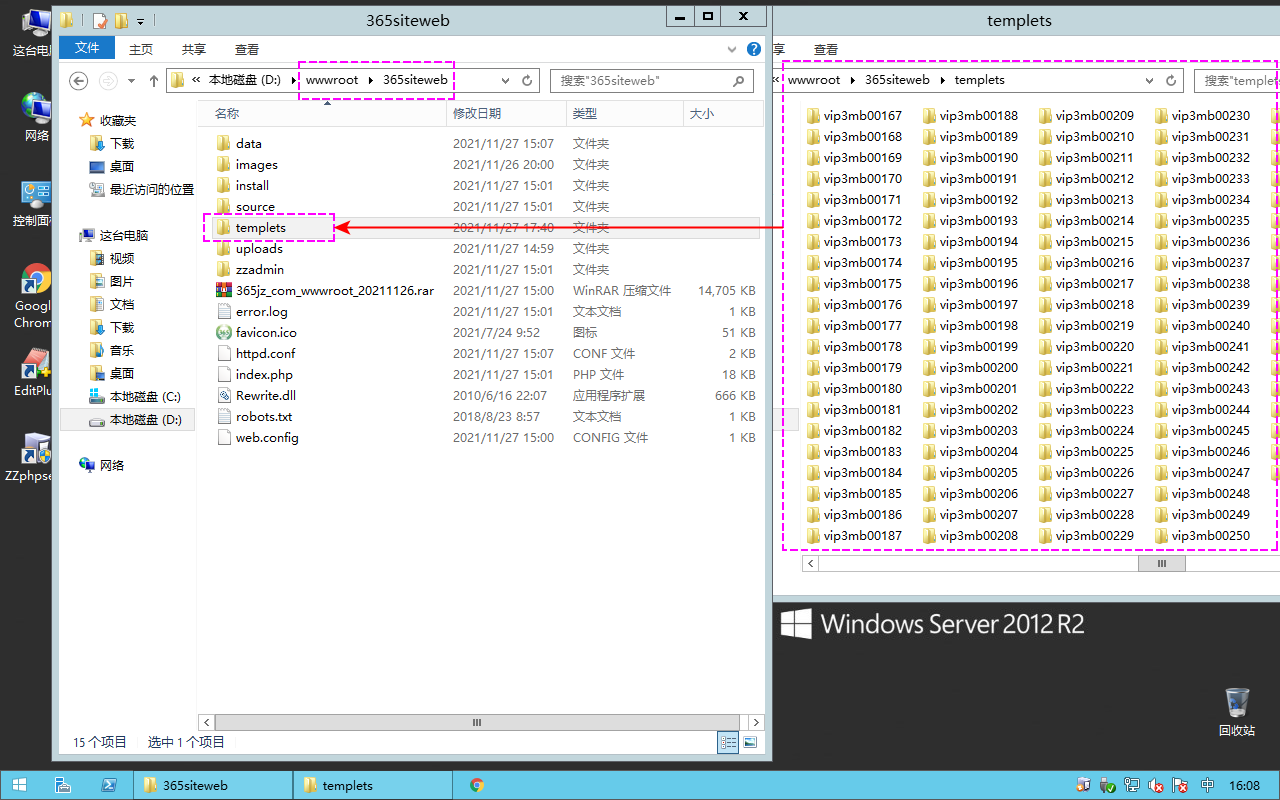Screen dimensions: 1280x800
Task: Launch PowerShell from the taskbar
Action: pyautogui.click(x=109, y=786)
